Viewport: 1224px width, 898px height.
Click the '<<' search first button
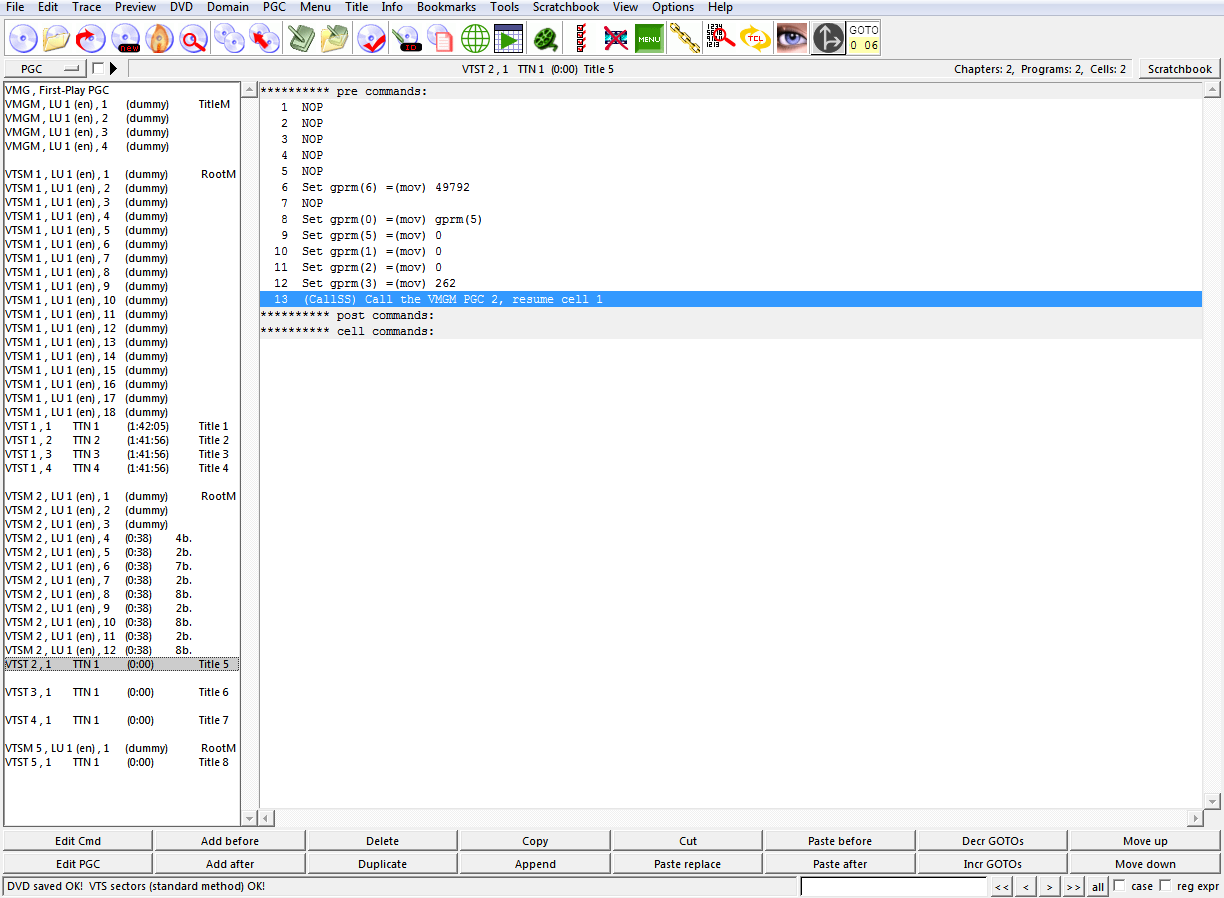pyautogui.click(x=1001, y=887)
